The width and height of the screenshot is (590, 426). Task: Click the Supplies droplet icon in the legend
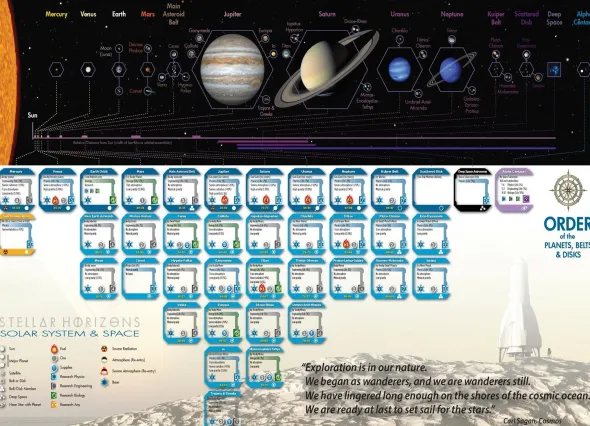click(x=54, y=368)
